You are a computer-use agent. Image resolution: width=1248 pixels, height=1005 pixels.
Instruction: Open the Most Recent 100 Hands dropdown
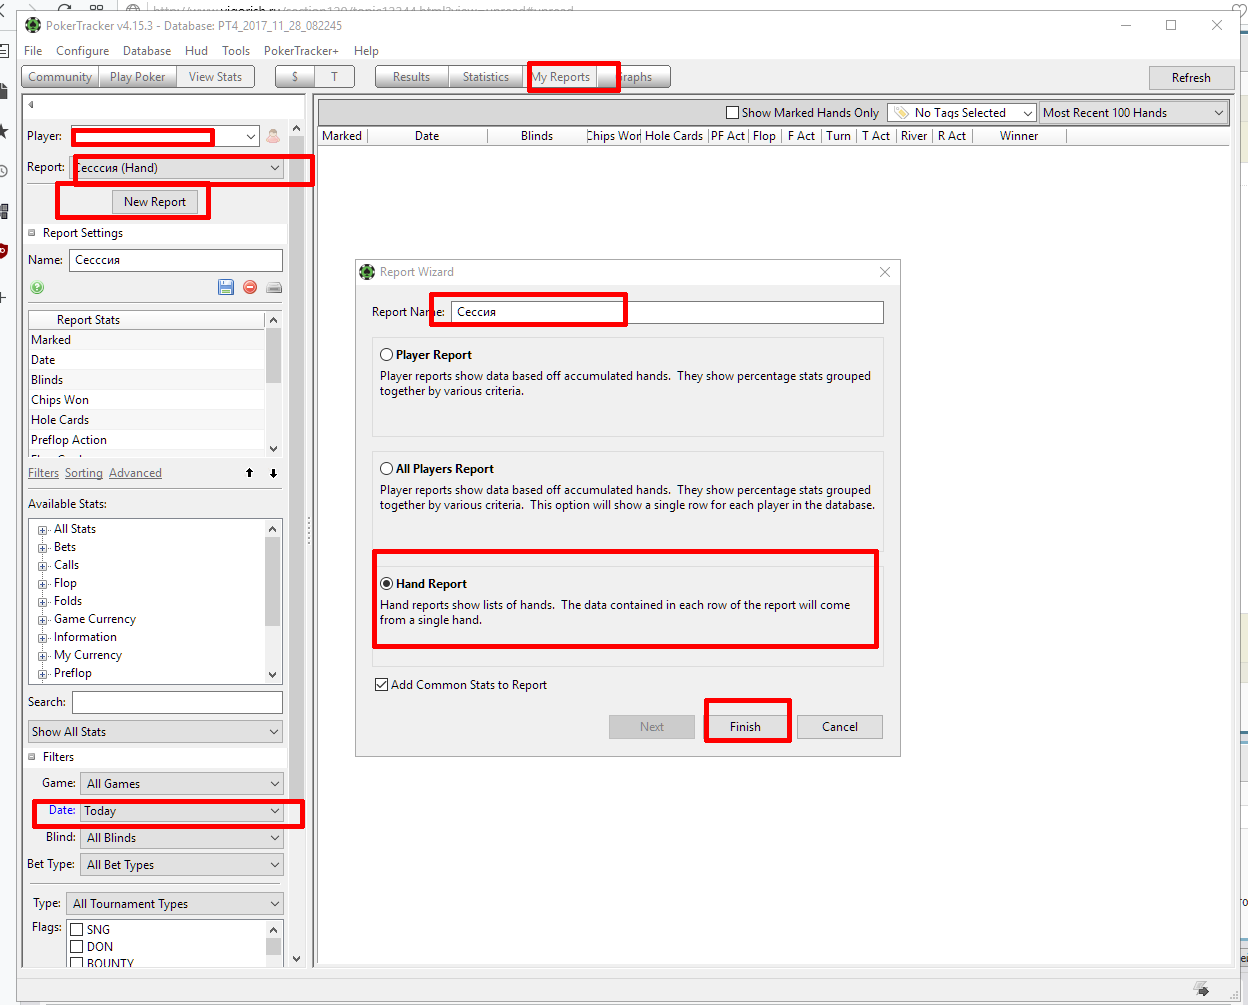1133,113
